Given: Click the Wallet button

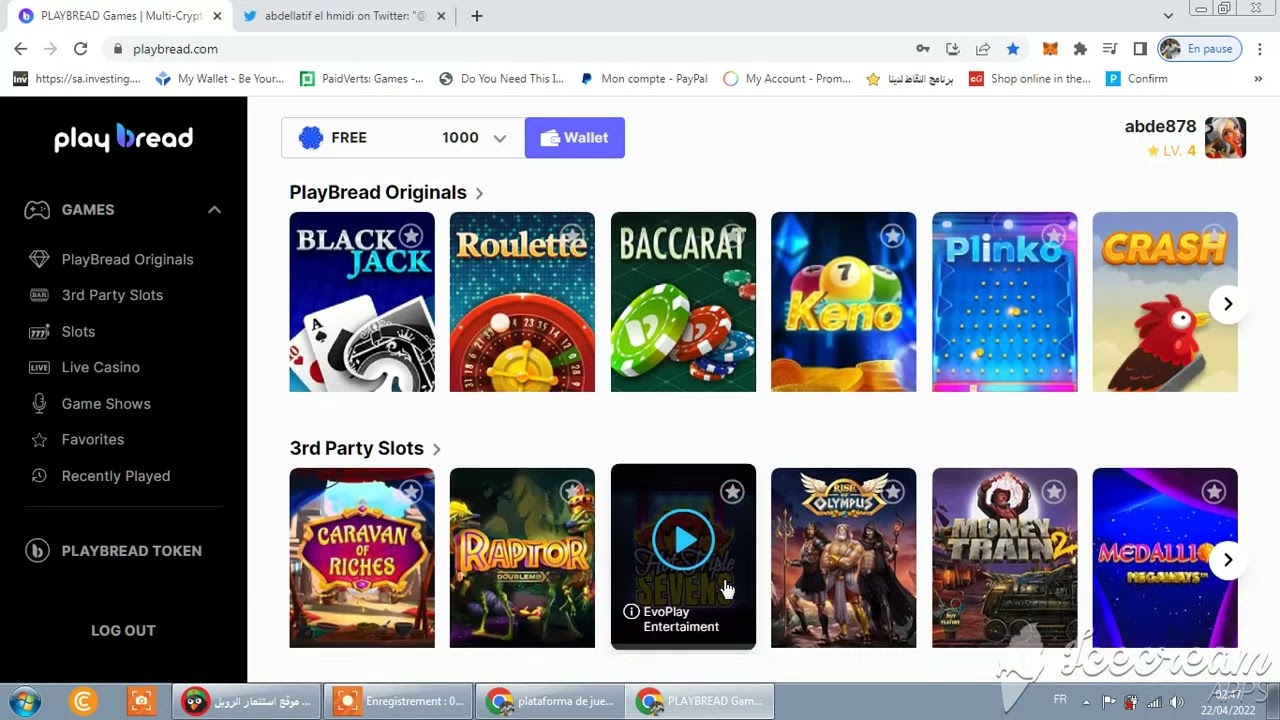Looking at the screenshot, I should 575,138.
